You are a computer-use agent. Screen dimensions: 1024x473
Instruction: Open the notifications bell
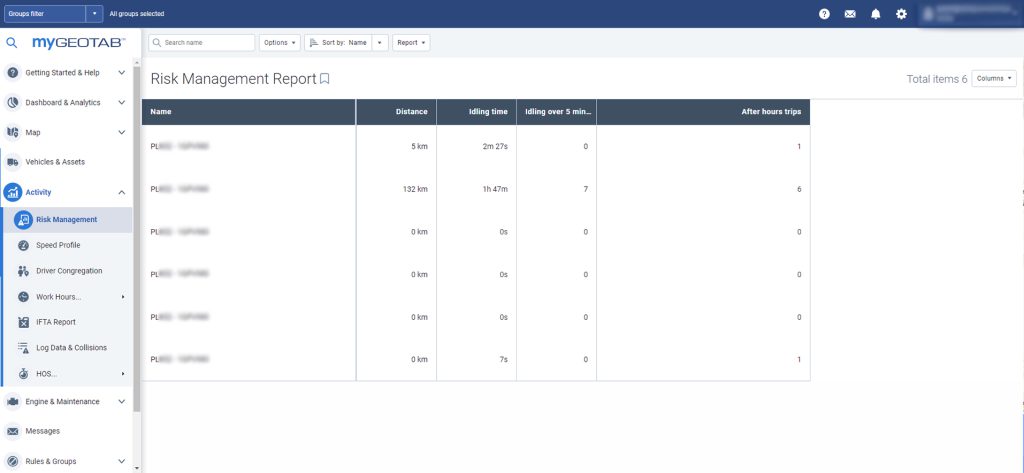(x=875, y=14)
